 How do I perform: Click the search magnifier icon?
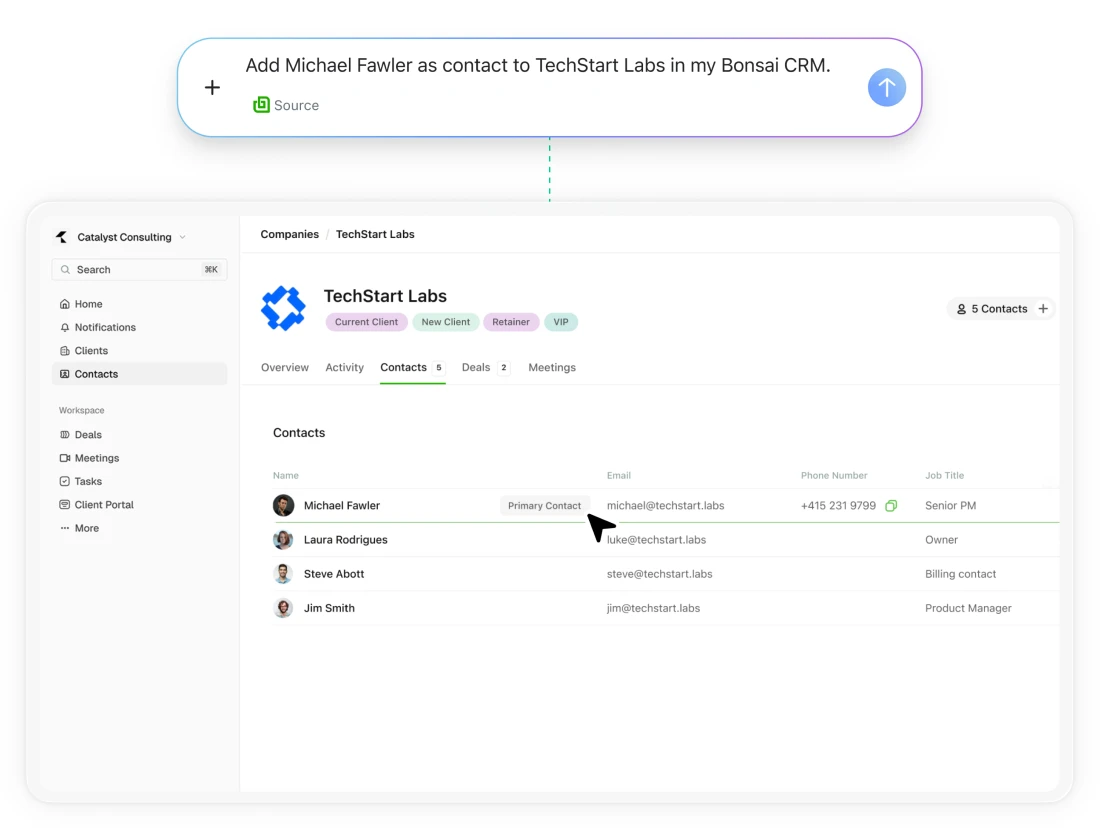(x=65, y=269)
